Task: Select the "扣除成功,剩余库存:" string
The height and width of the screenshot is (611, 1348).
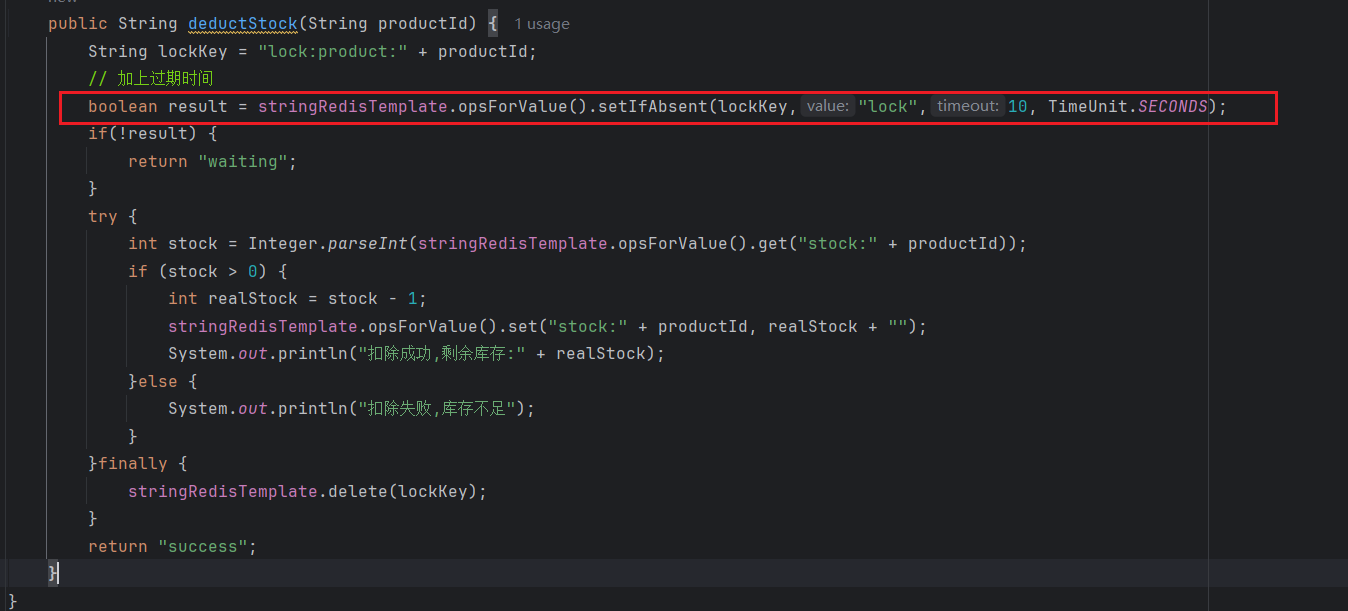Action: pyautogui.click(x=443, y=353)
